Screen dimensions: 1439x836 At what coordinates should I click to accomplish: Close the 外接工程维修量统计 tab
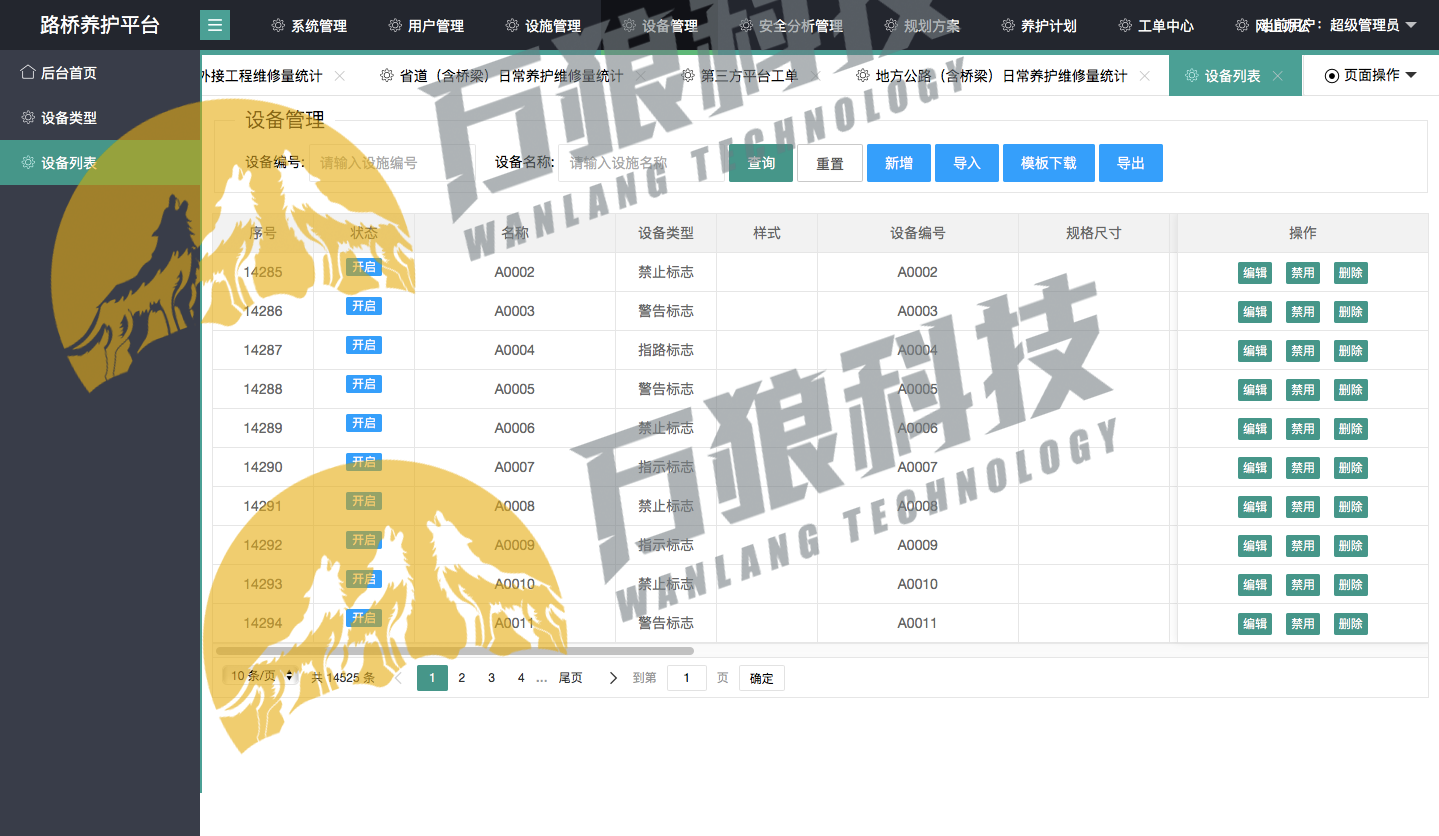pyautogui.click(x=340, y=76)
